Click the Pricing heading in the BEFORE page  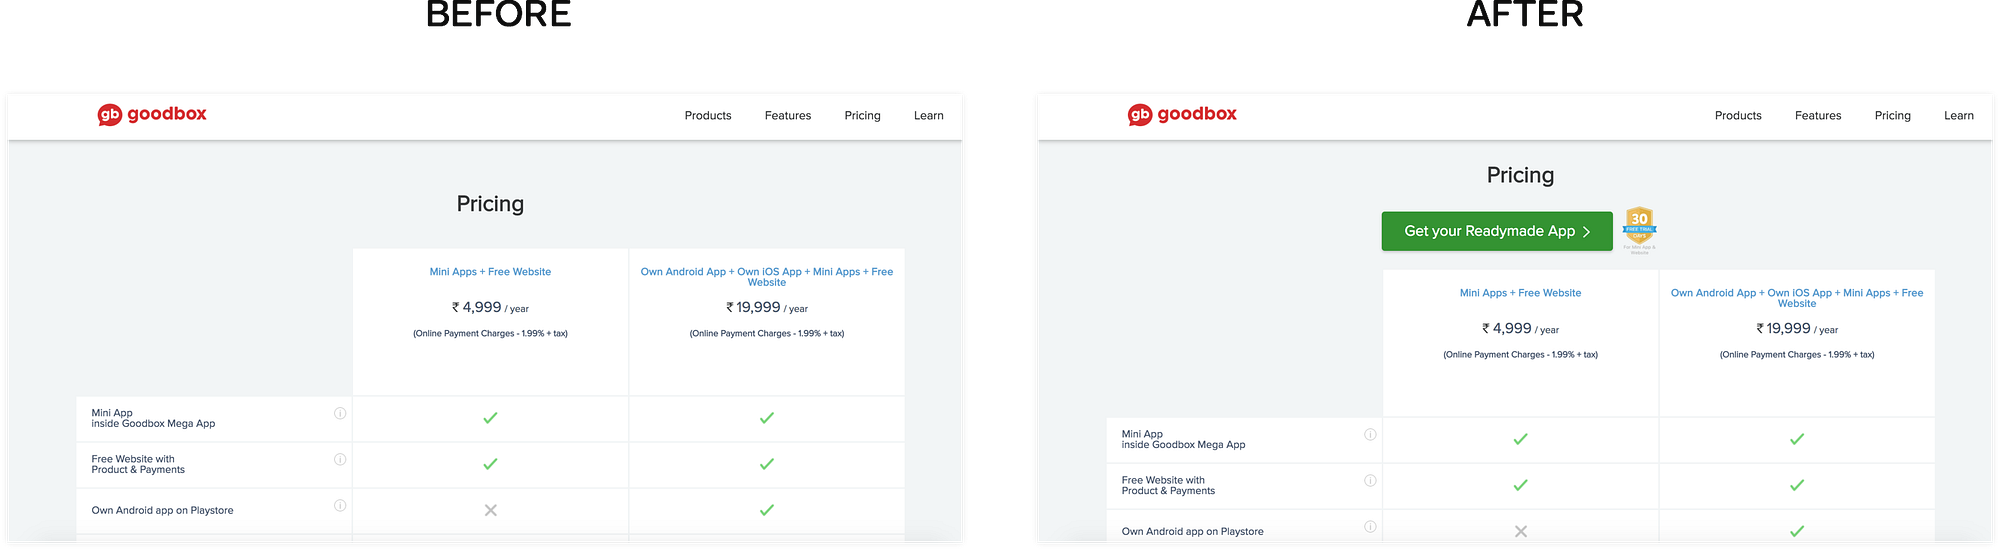click(x=490, y=204)
